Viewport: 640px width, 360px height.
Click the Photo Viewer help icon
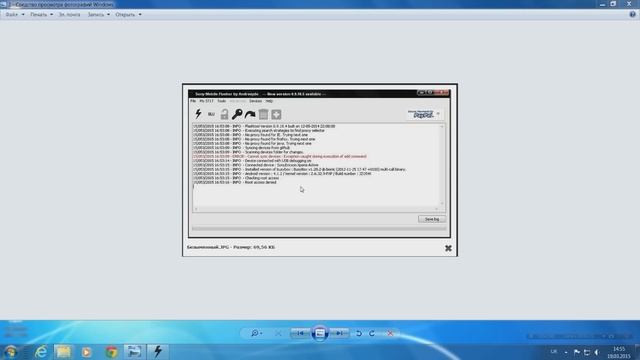[632, 14]
